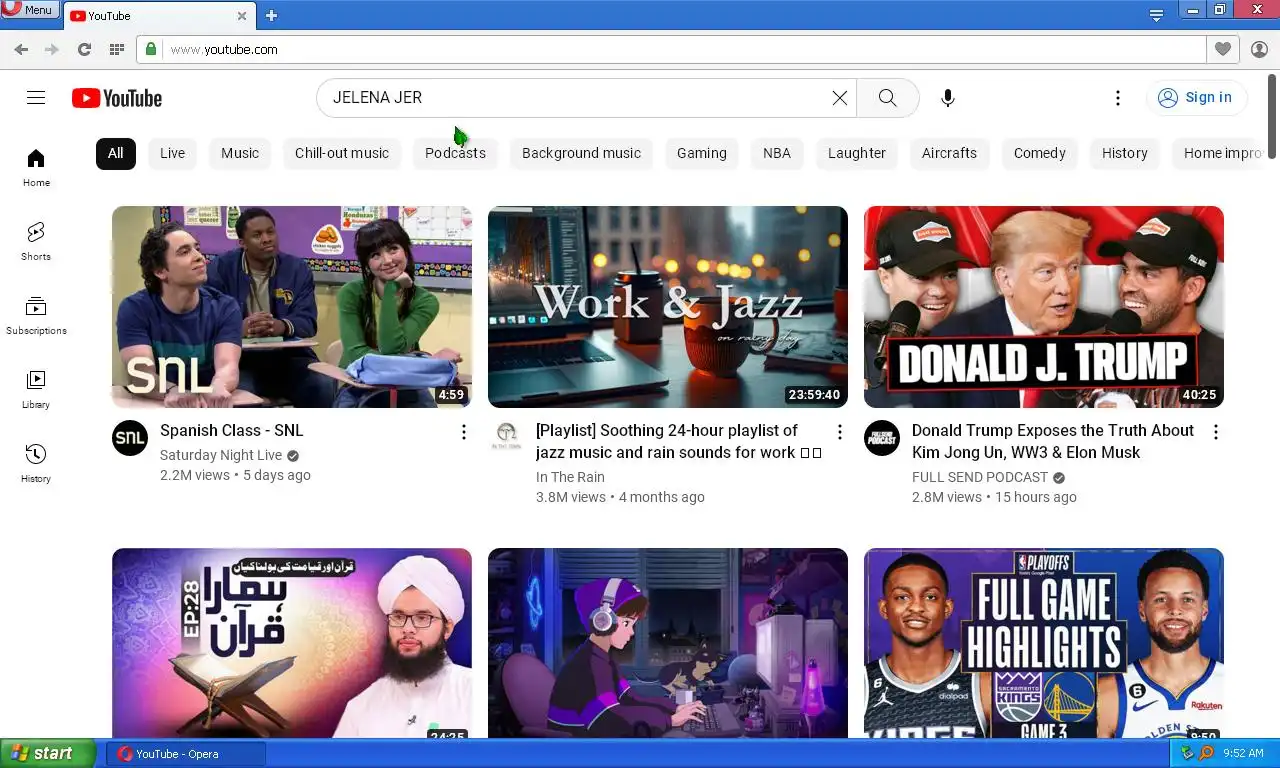1280x768 pixels.
Task: Click the magnifier search button
Action: [888, 98]
